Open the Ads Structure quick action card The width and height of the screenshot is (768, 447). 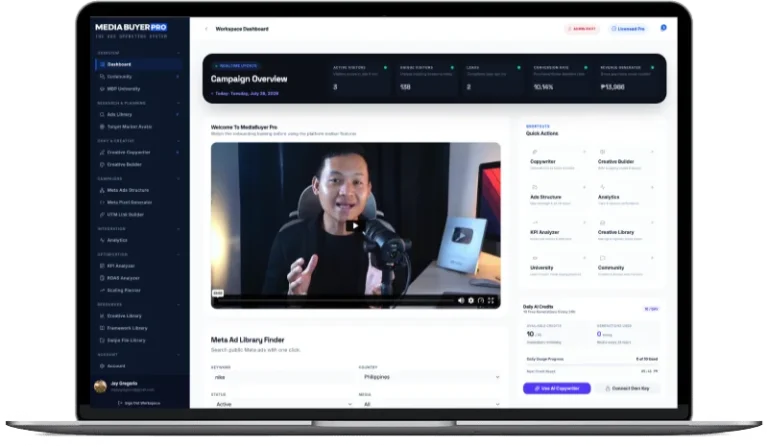click(x=558, y=195)
